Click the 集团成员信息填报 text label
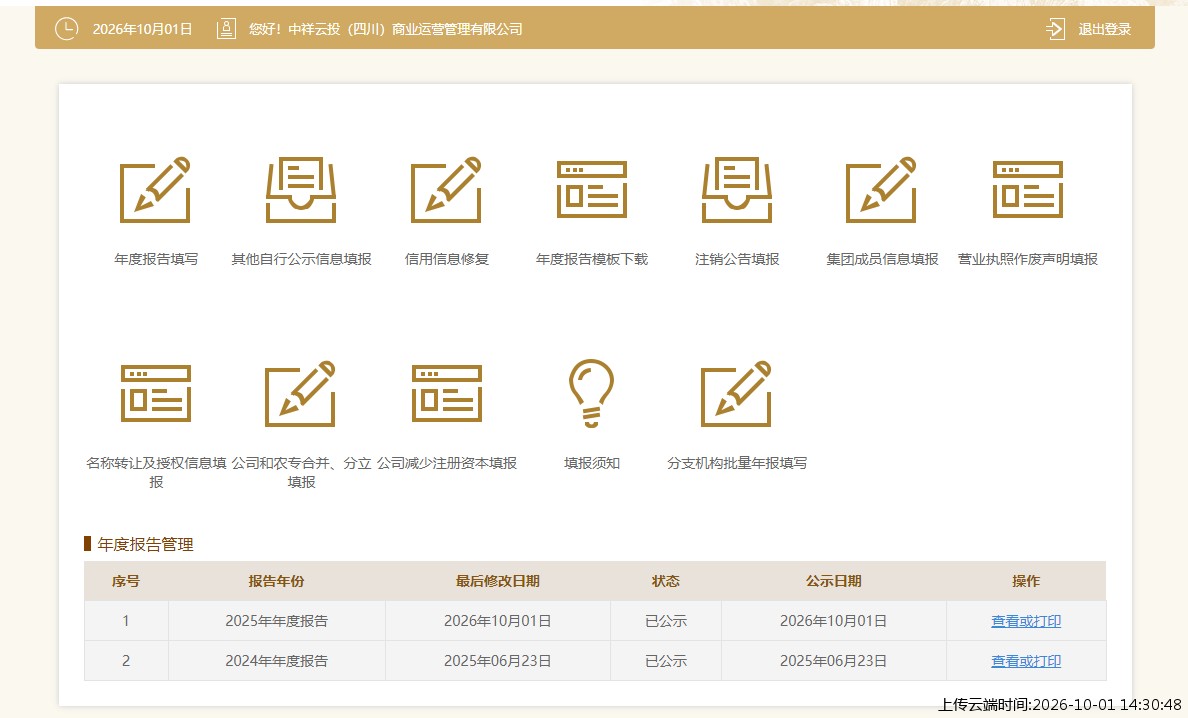 pyautogui.click(x=882, y=259)
